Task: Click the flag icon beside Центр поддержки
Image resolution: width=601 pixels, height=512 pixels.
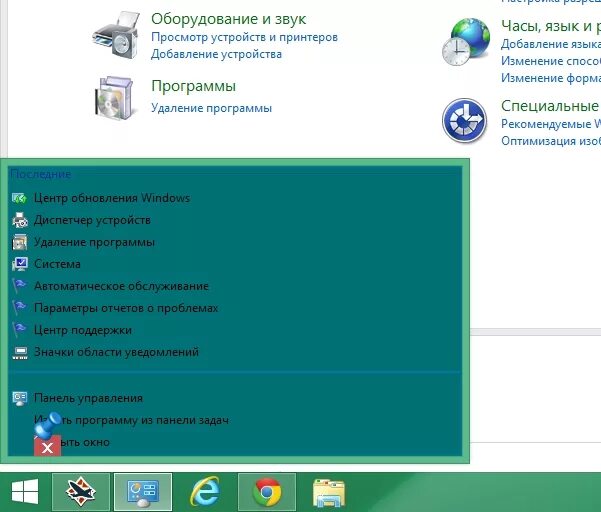Action: pos(19,330)
